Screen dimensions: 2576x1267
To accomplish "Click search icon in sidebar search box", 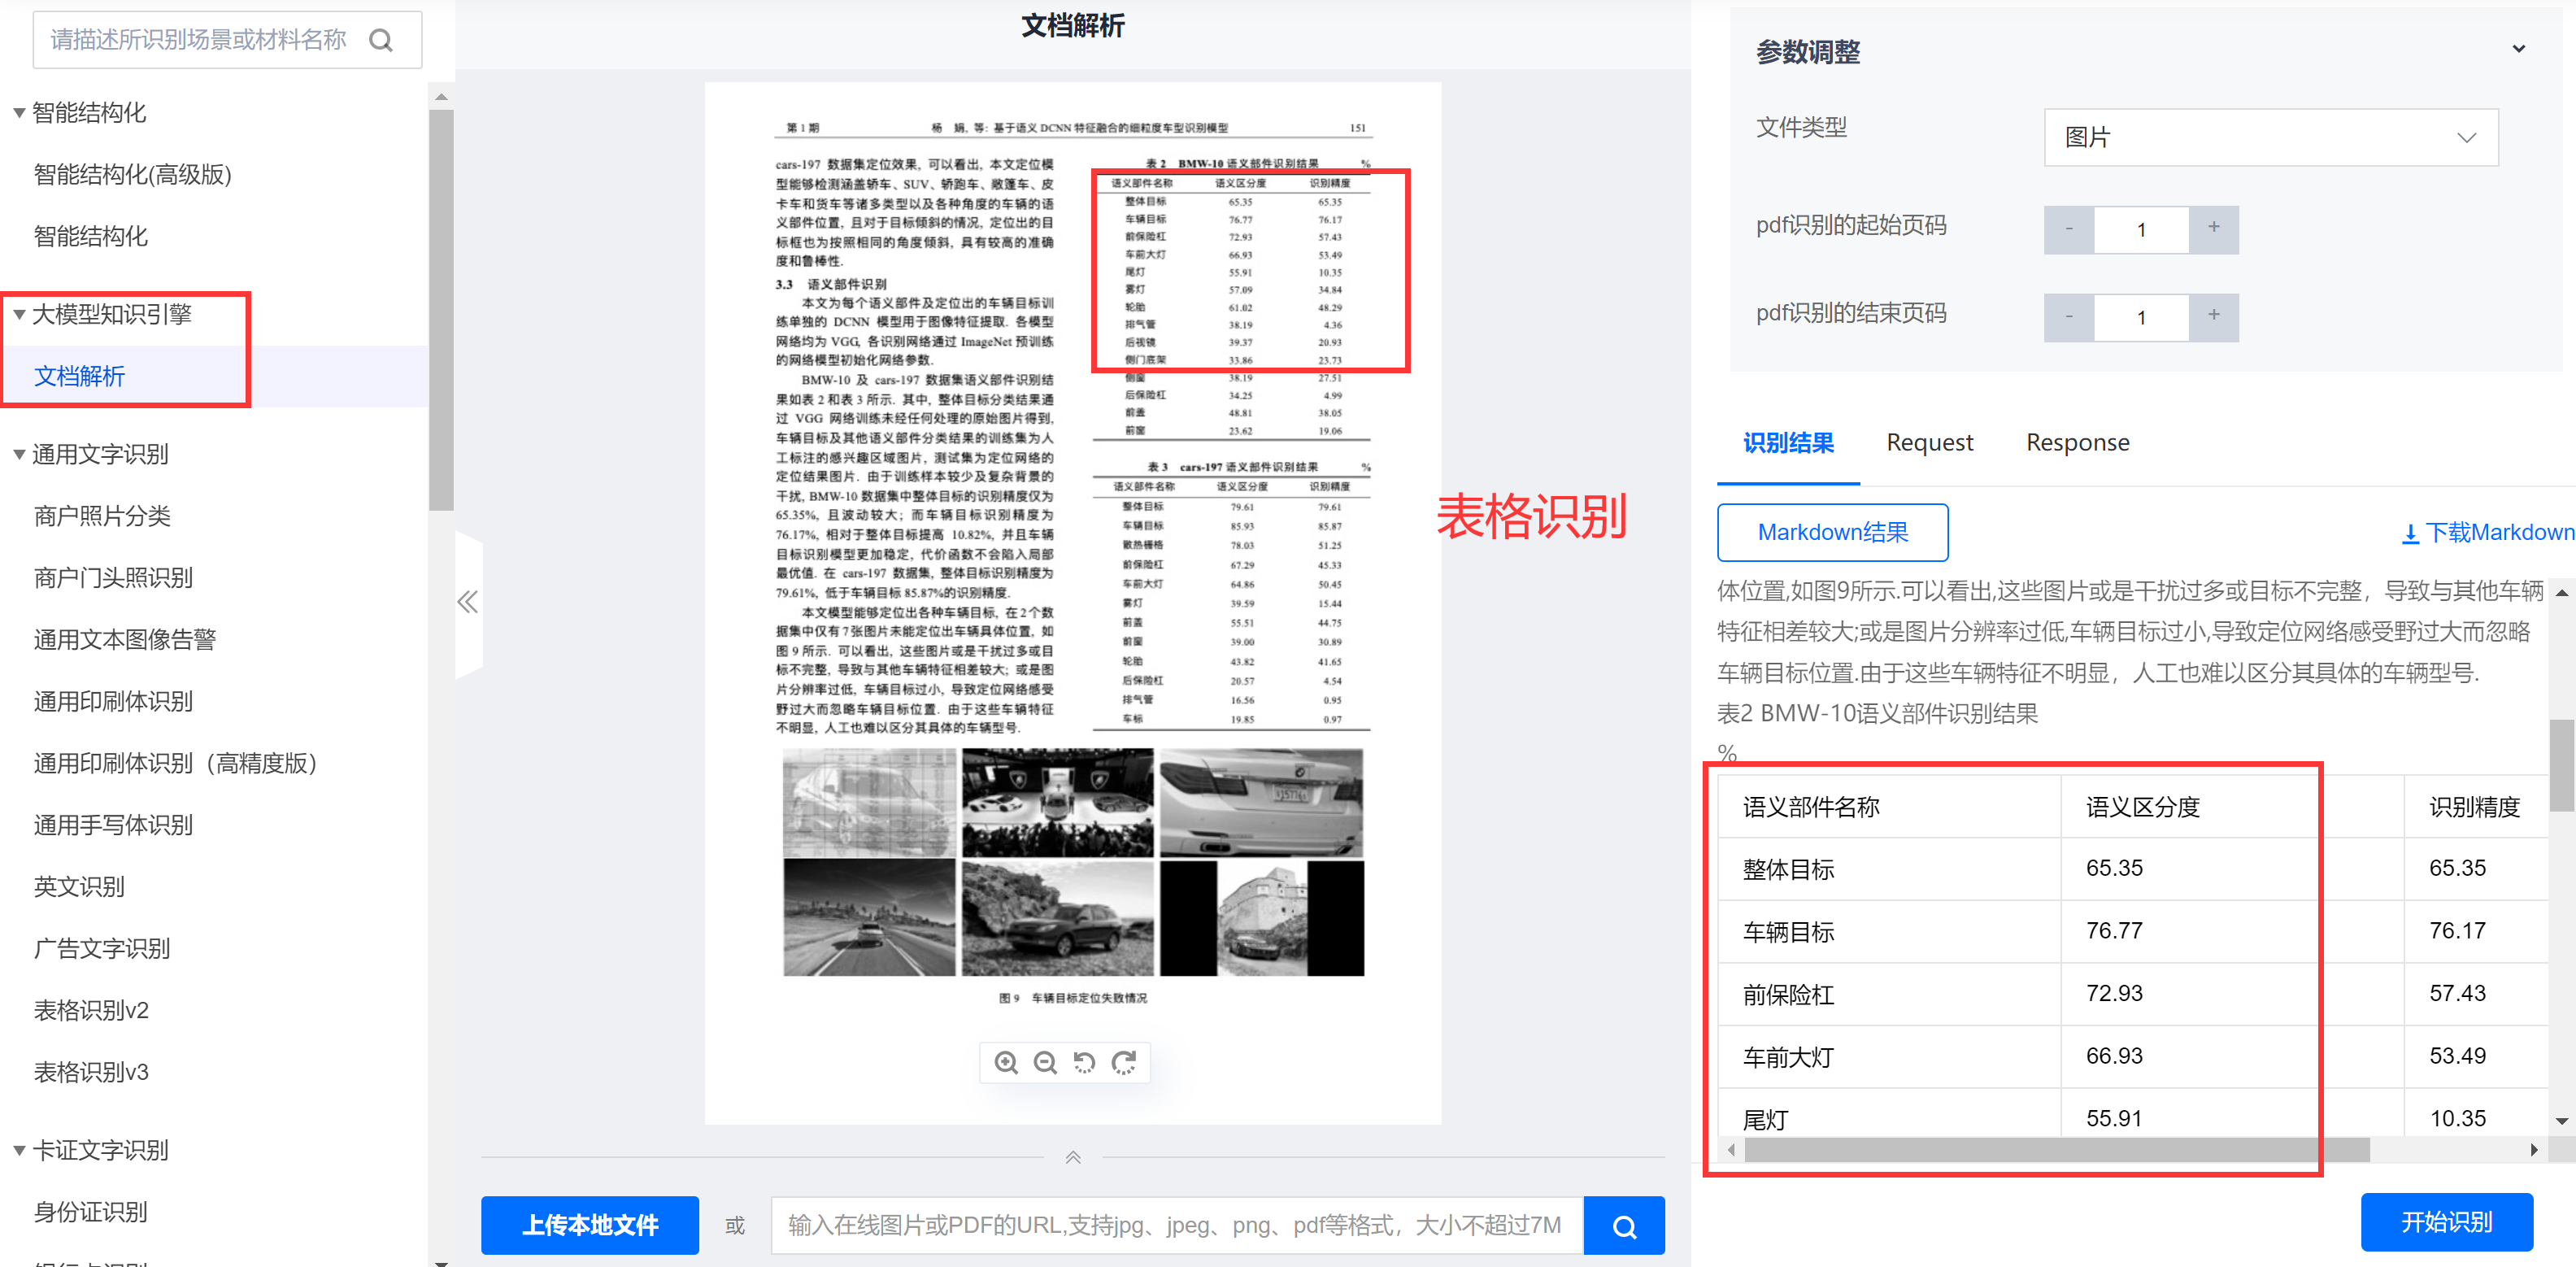I will point(381,40).
